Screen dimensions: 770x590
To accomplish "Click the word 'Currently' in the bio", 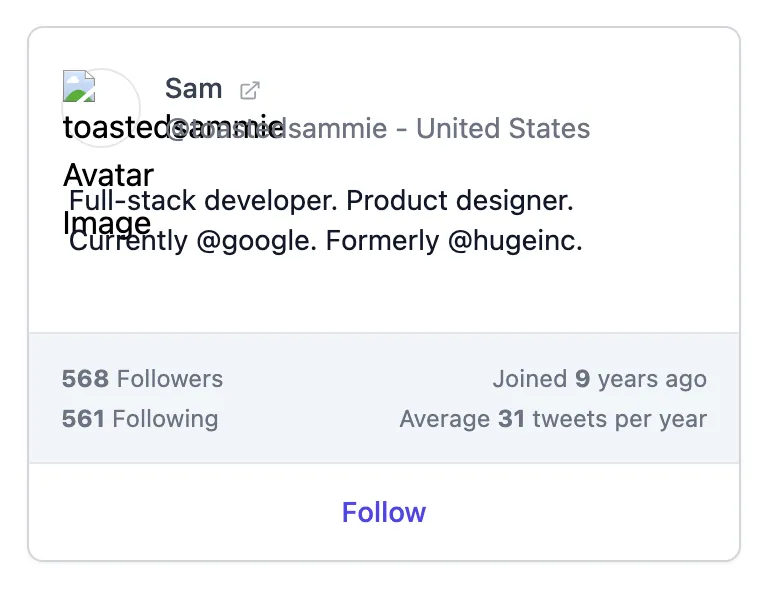I will point(128,241).
